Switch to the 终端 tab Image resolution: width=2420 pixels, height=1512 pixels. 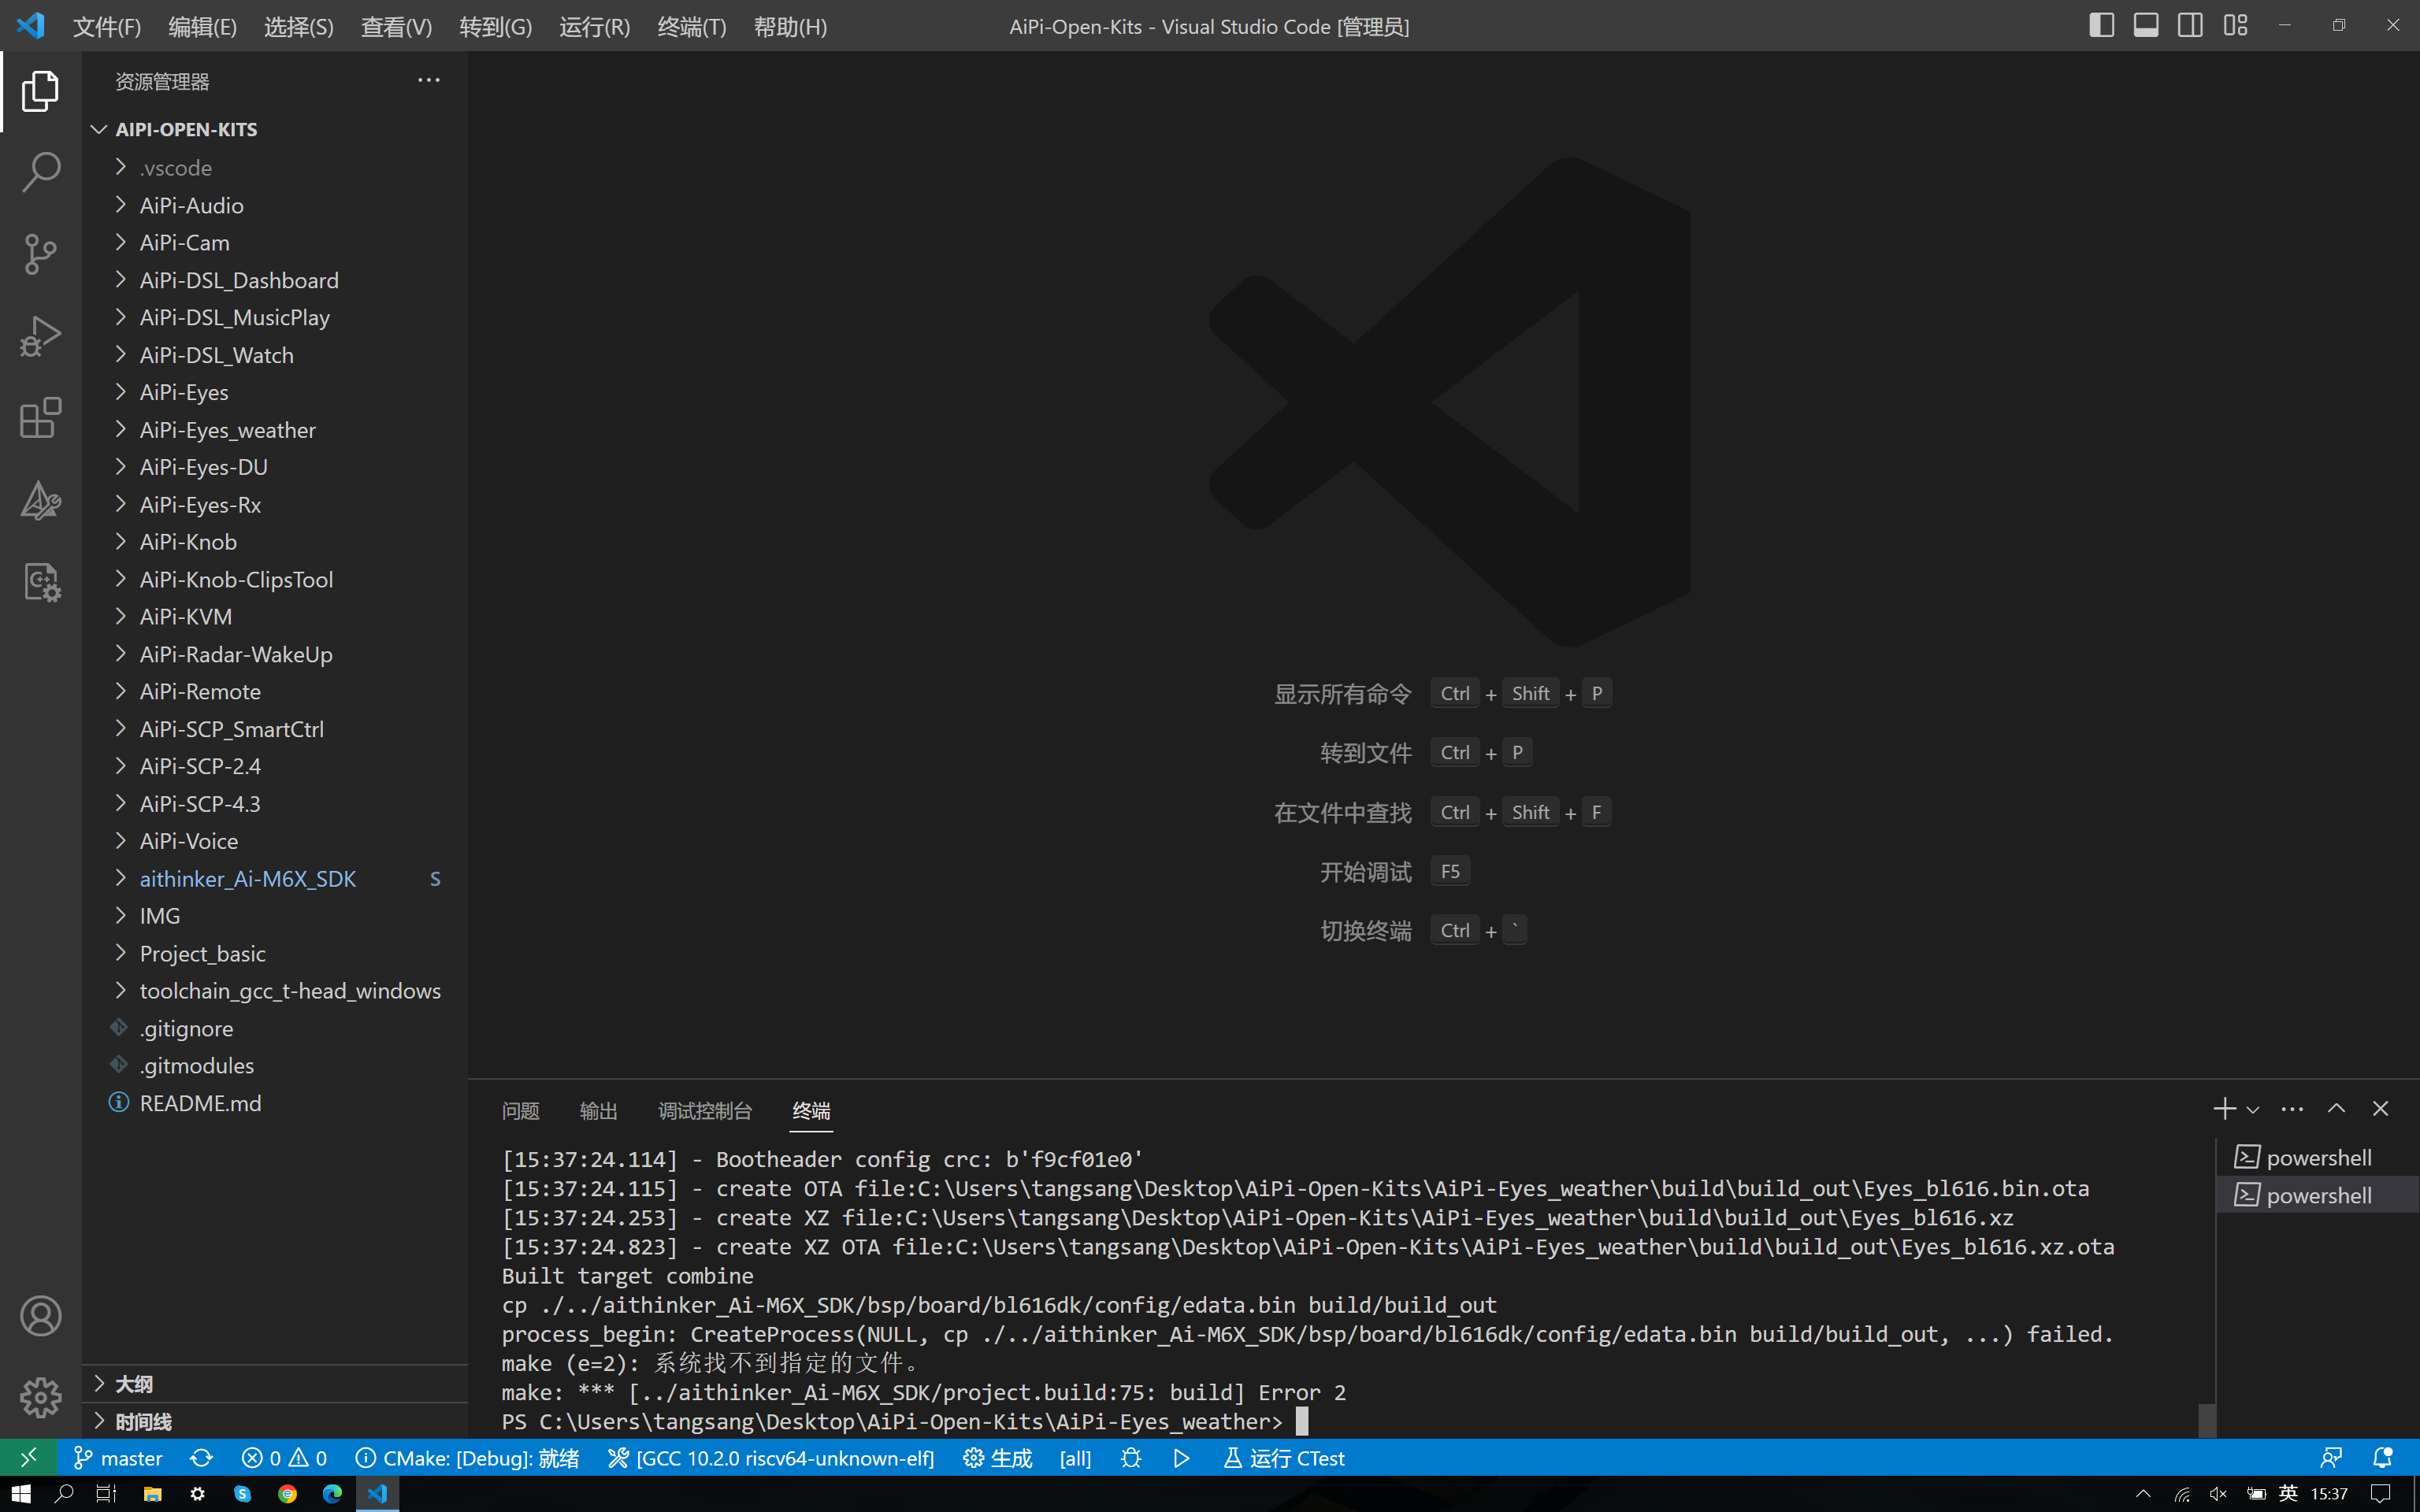811,1111
